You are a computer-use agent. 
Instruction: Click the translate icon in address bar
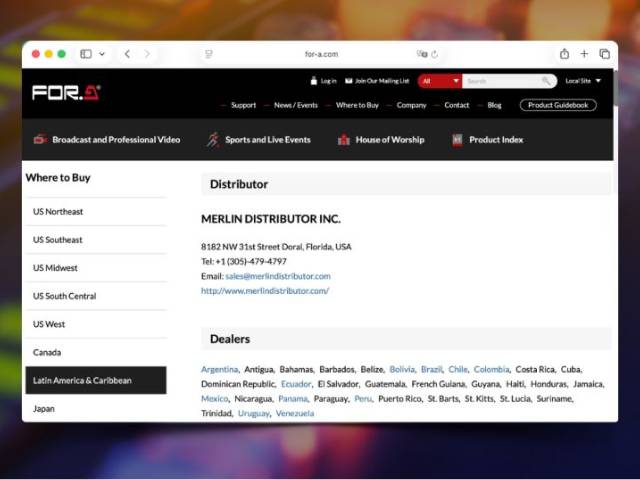422,54
